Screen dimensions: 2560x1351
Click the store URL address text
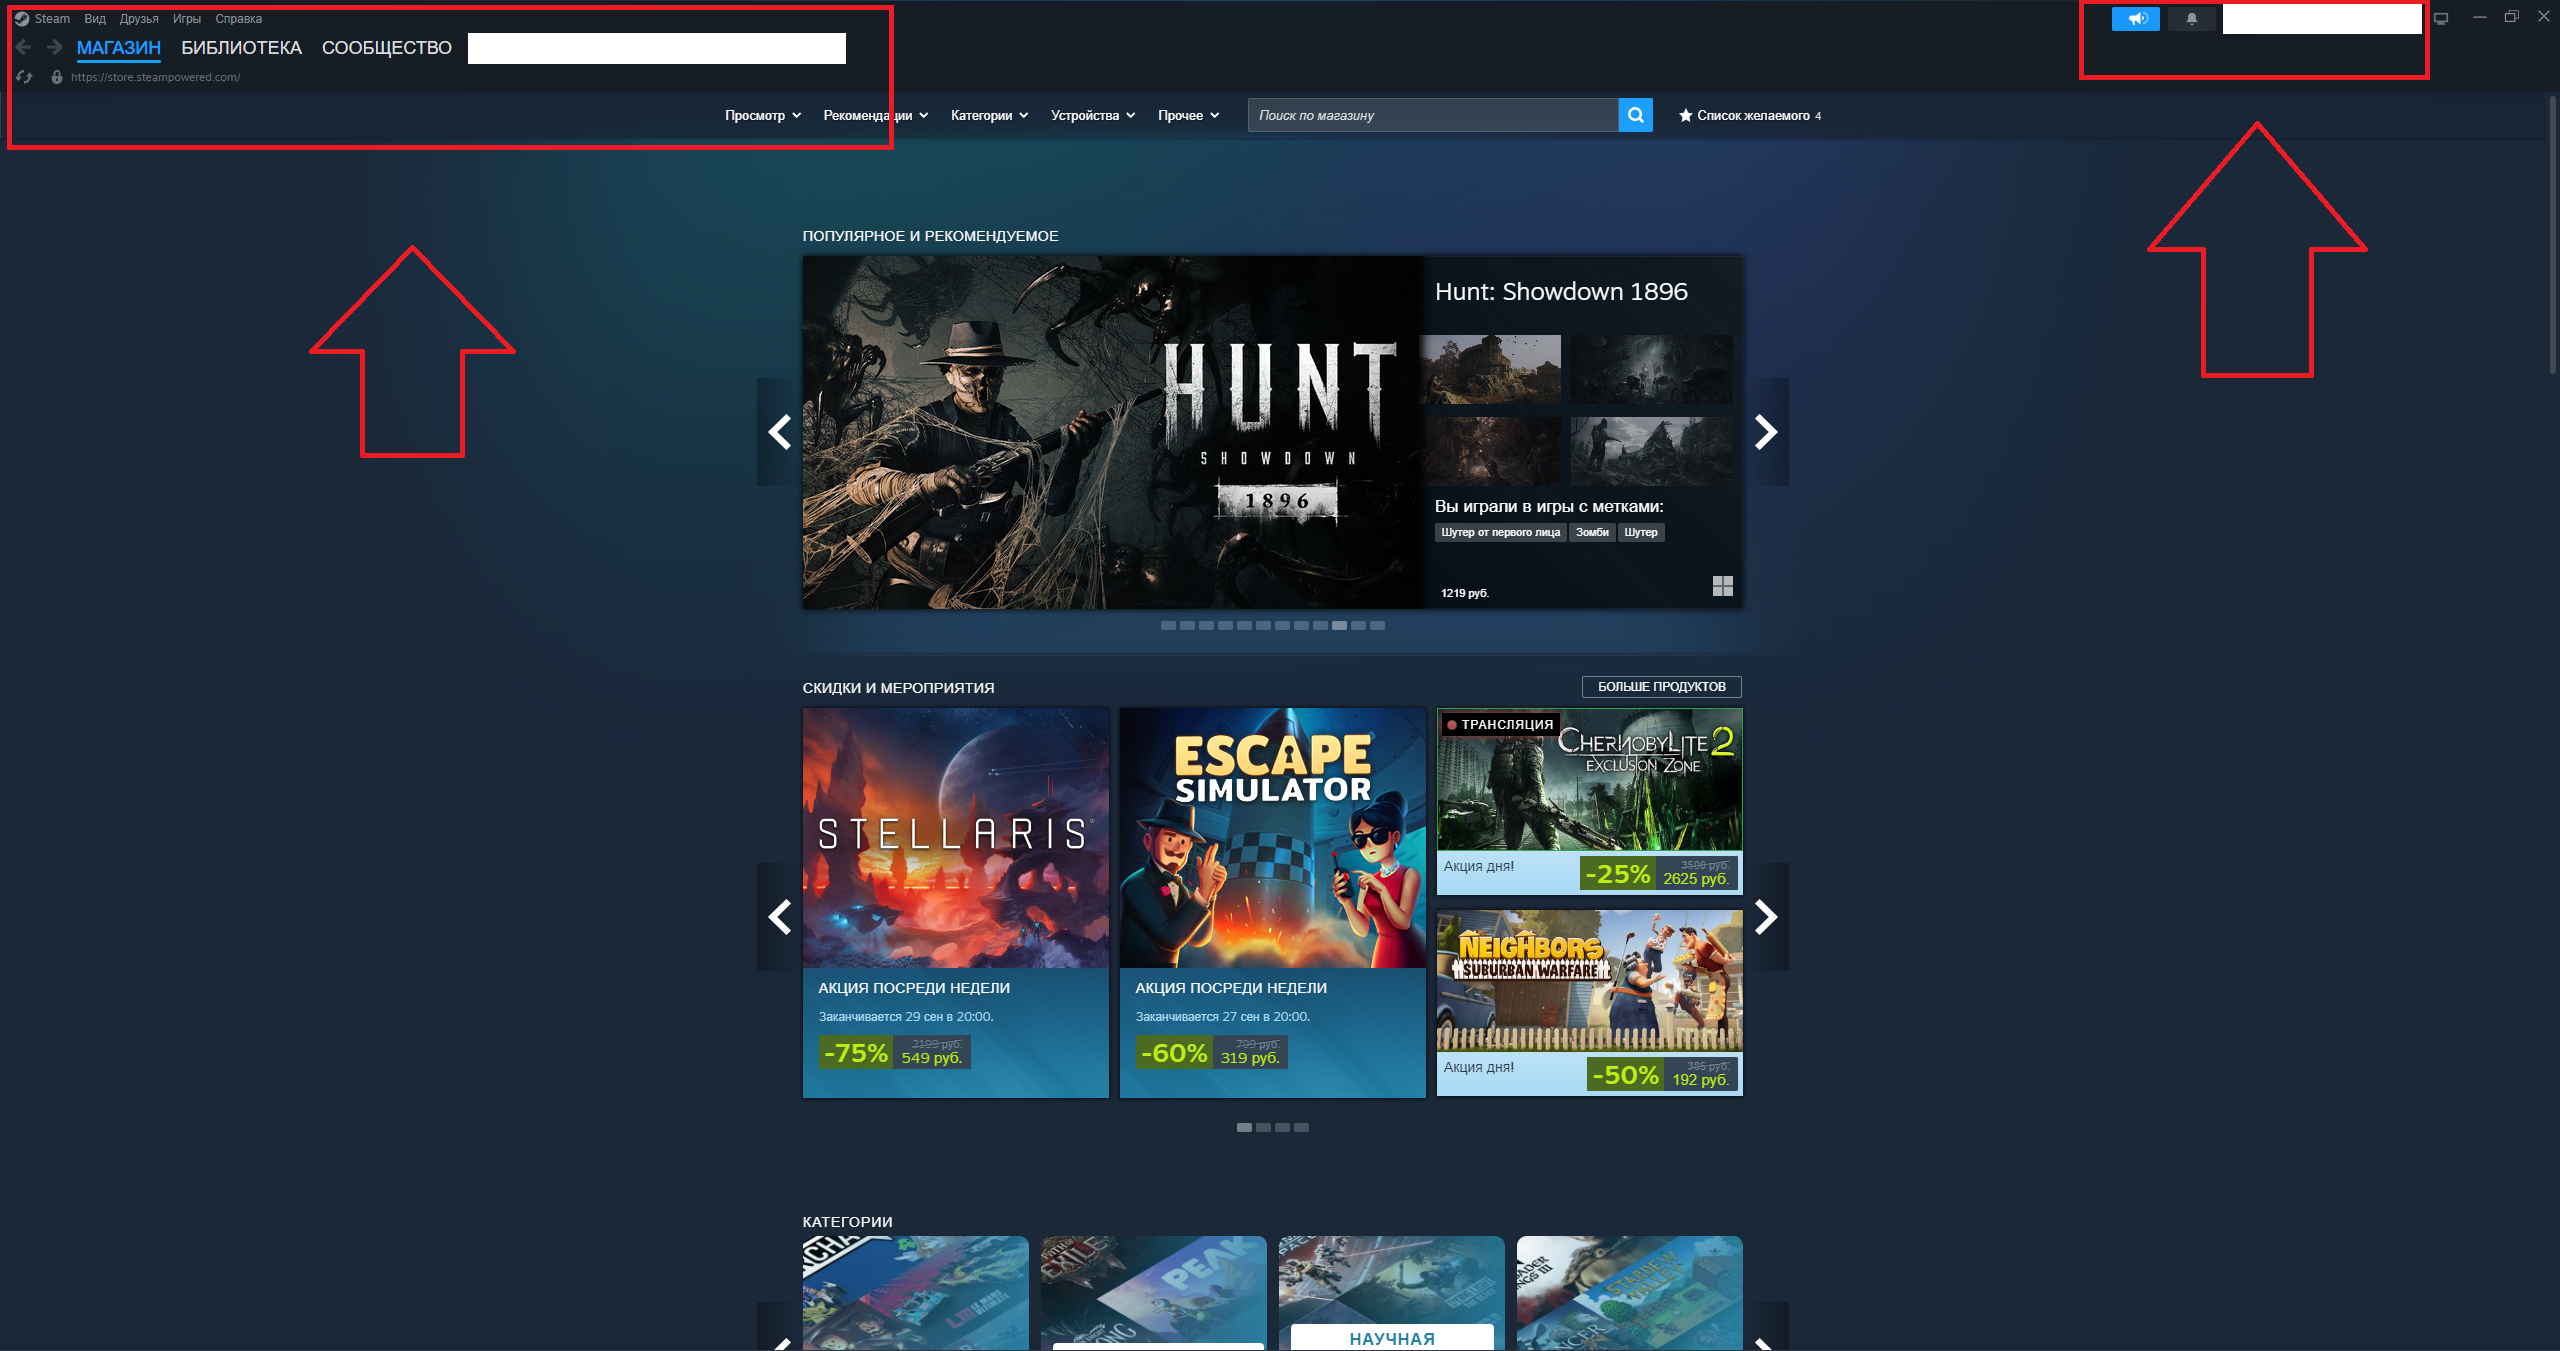[x=155, y=77]
